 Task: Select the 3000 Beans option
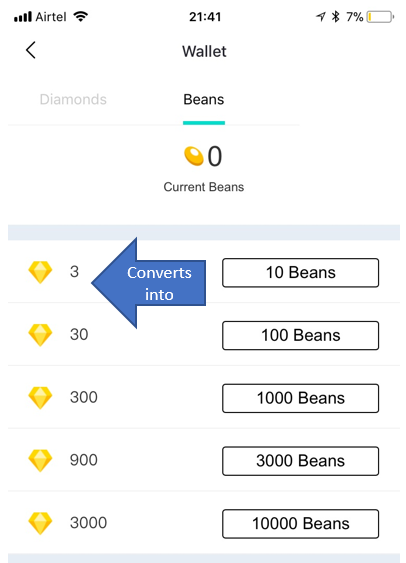[x=300, y=461]
